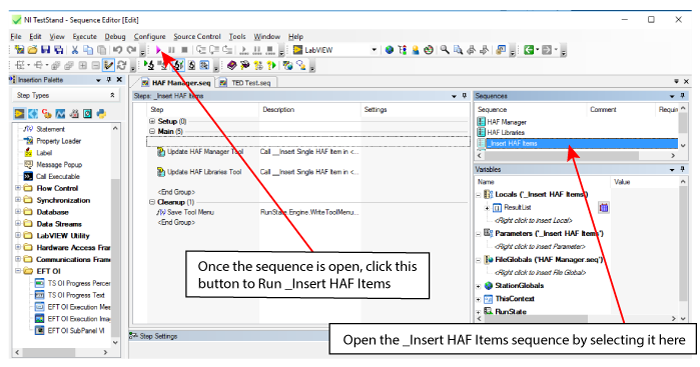Click the Save floppy disk icon
700x367 pixels.
[45, 50]
